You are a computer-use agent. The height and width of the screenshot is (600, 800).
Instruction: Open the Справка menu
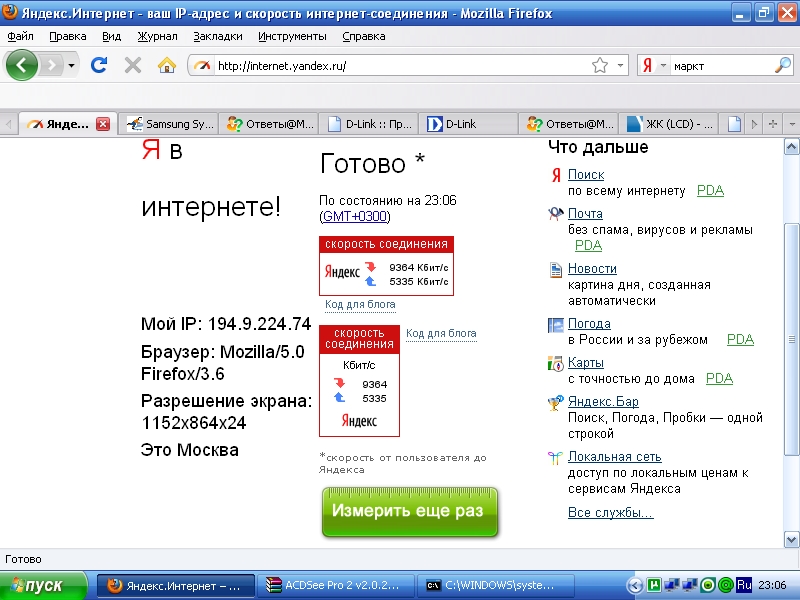pos(363,36)
